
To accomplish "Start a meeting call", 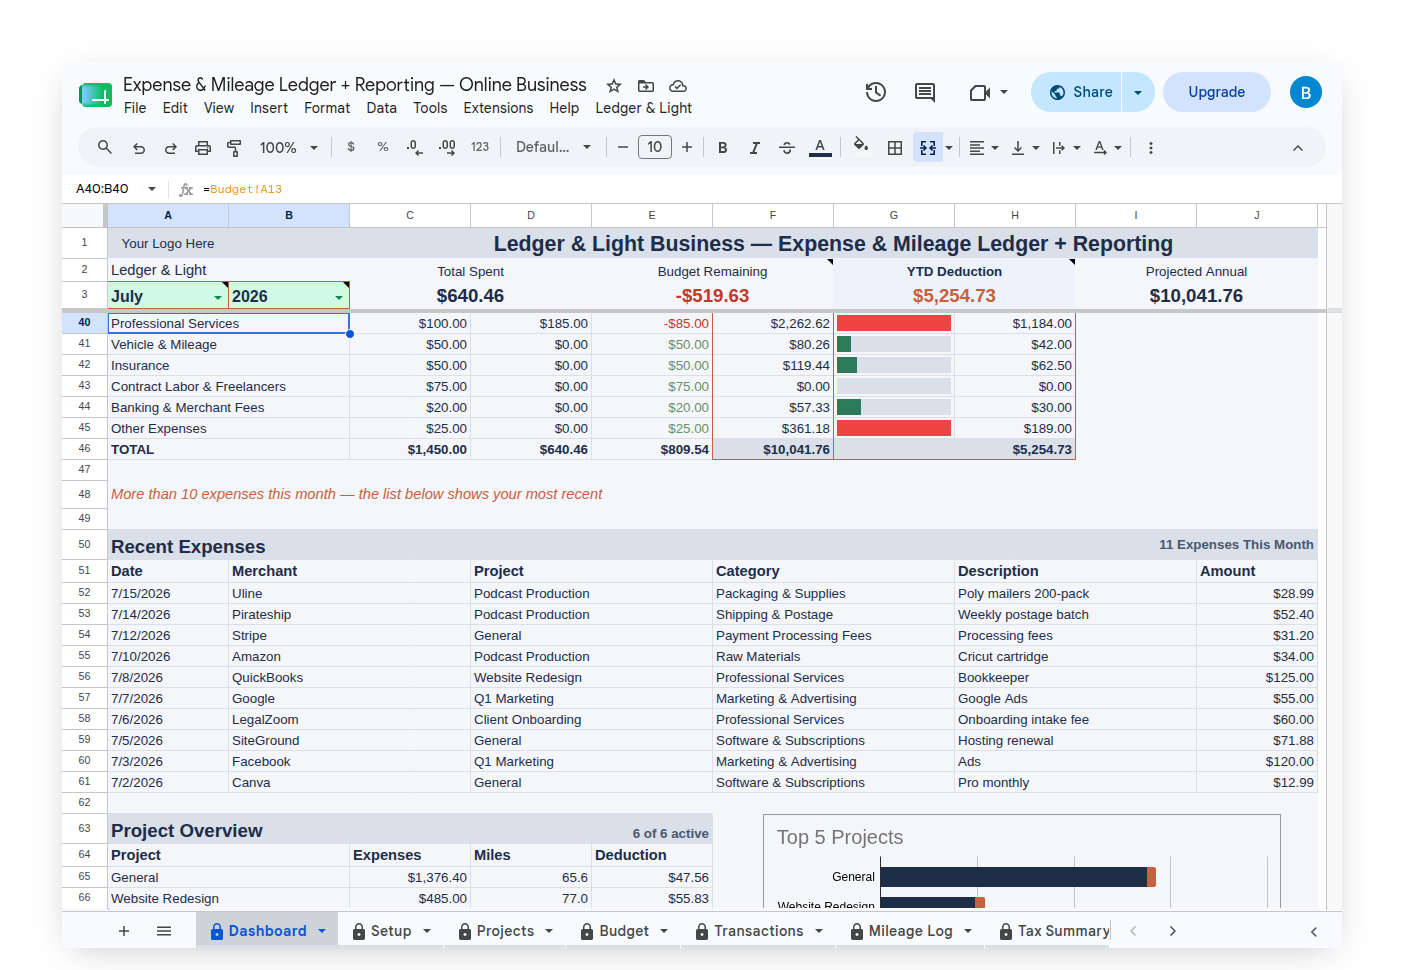I will click(x=988, y=92).
